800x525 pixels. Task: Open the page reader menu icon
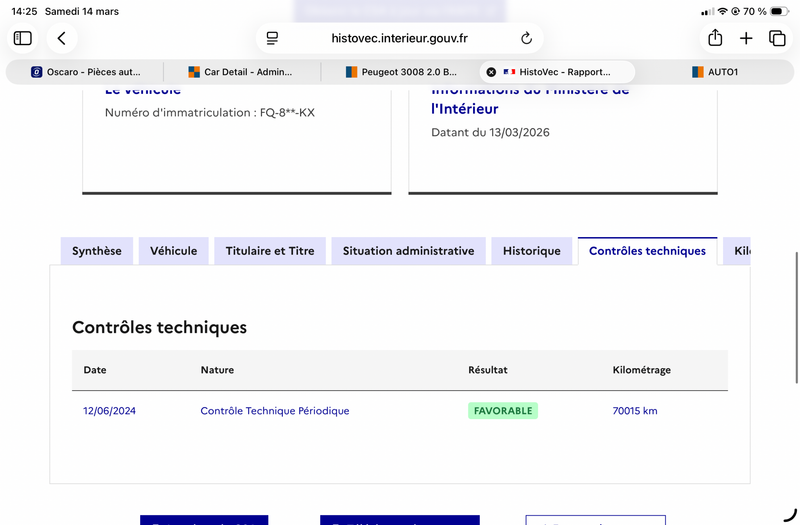coord(273,38)
